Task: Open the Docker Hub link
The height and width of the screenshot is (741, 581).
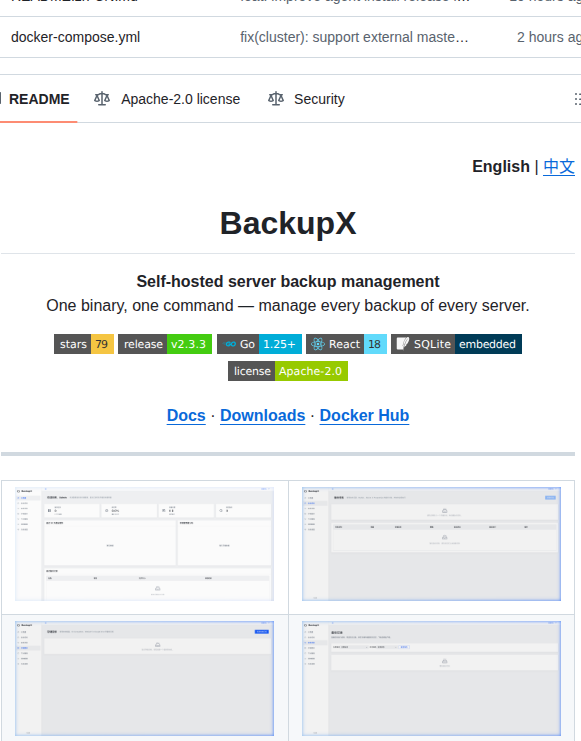Action: (x=364, y=415)
